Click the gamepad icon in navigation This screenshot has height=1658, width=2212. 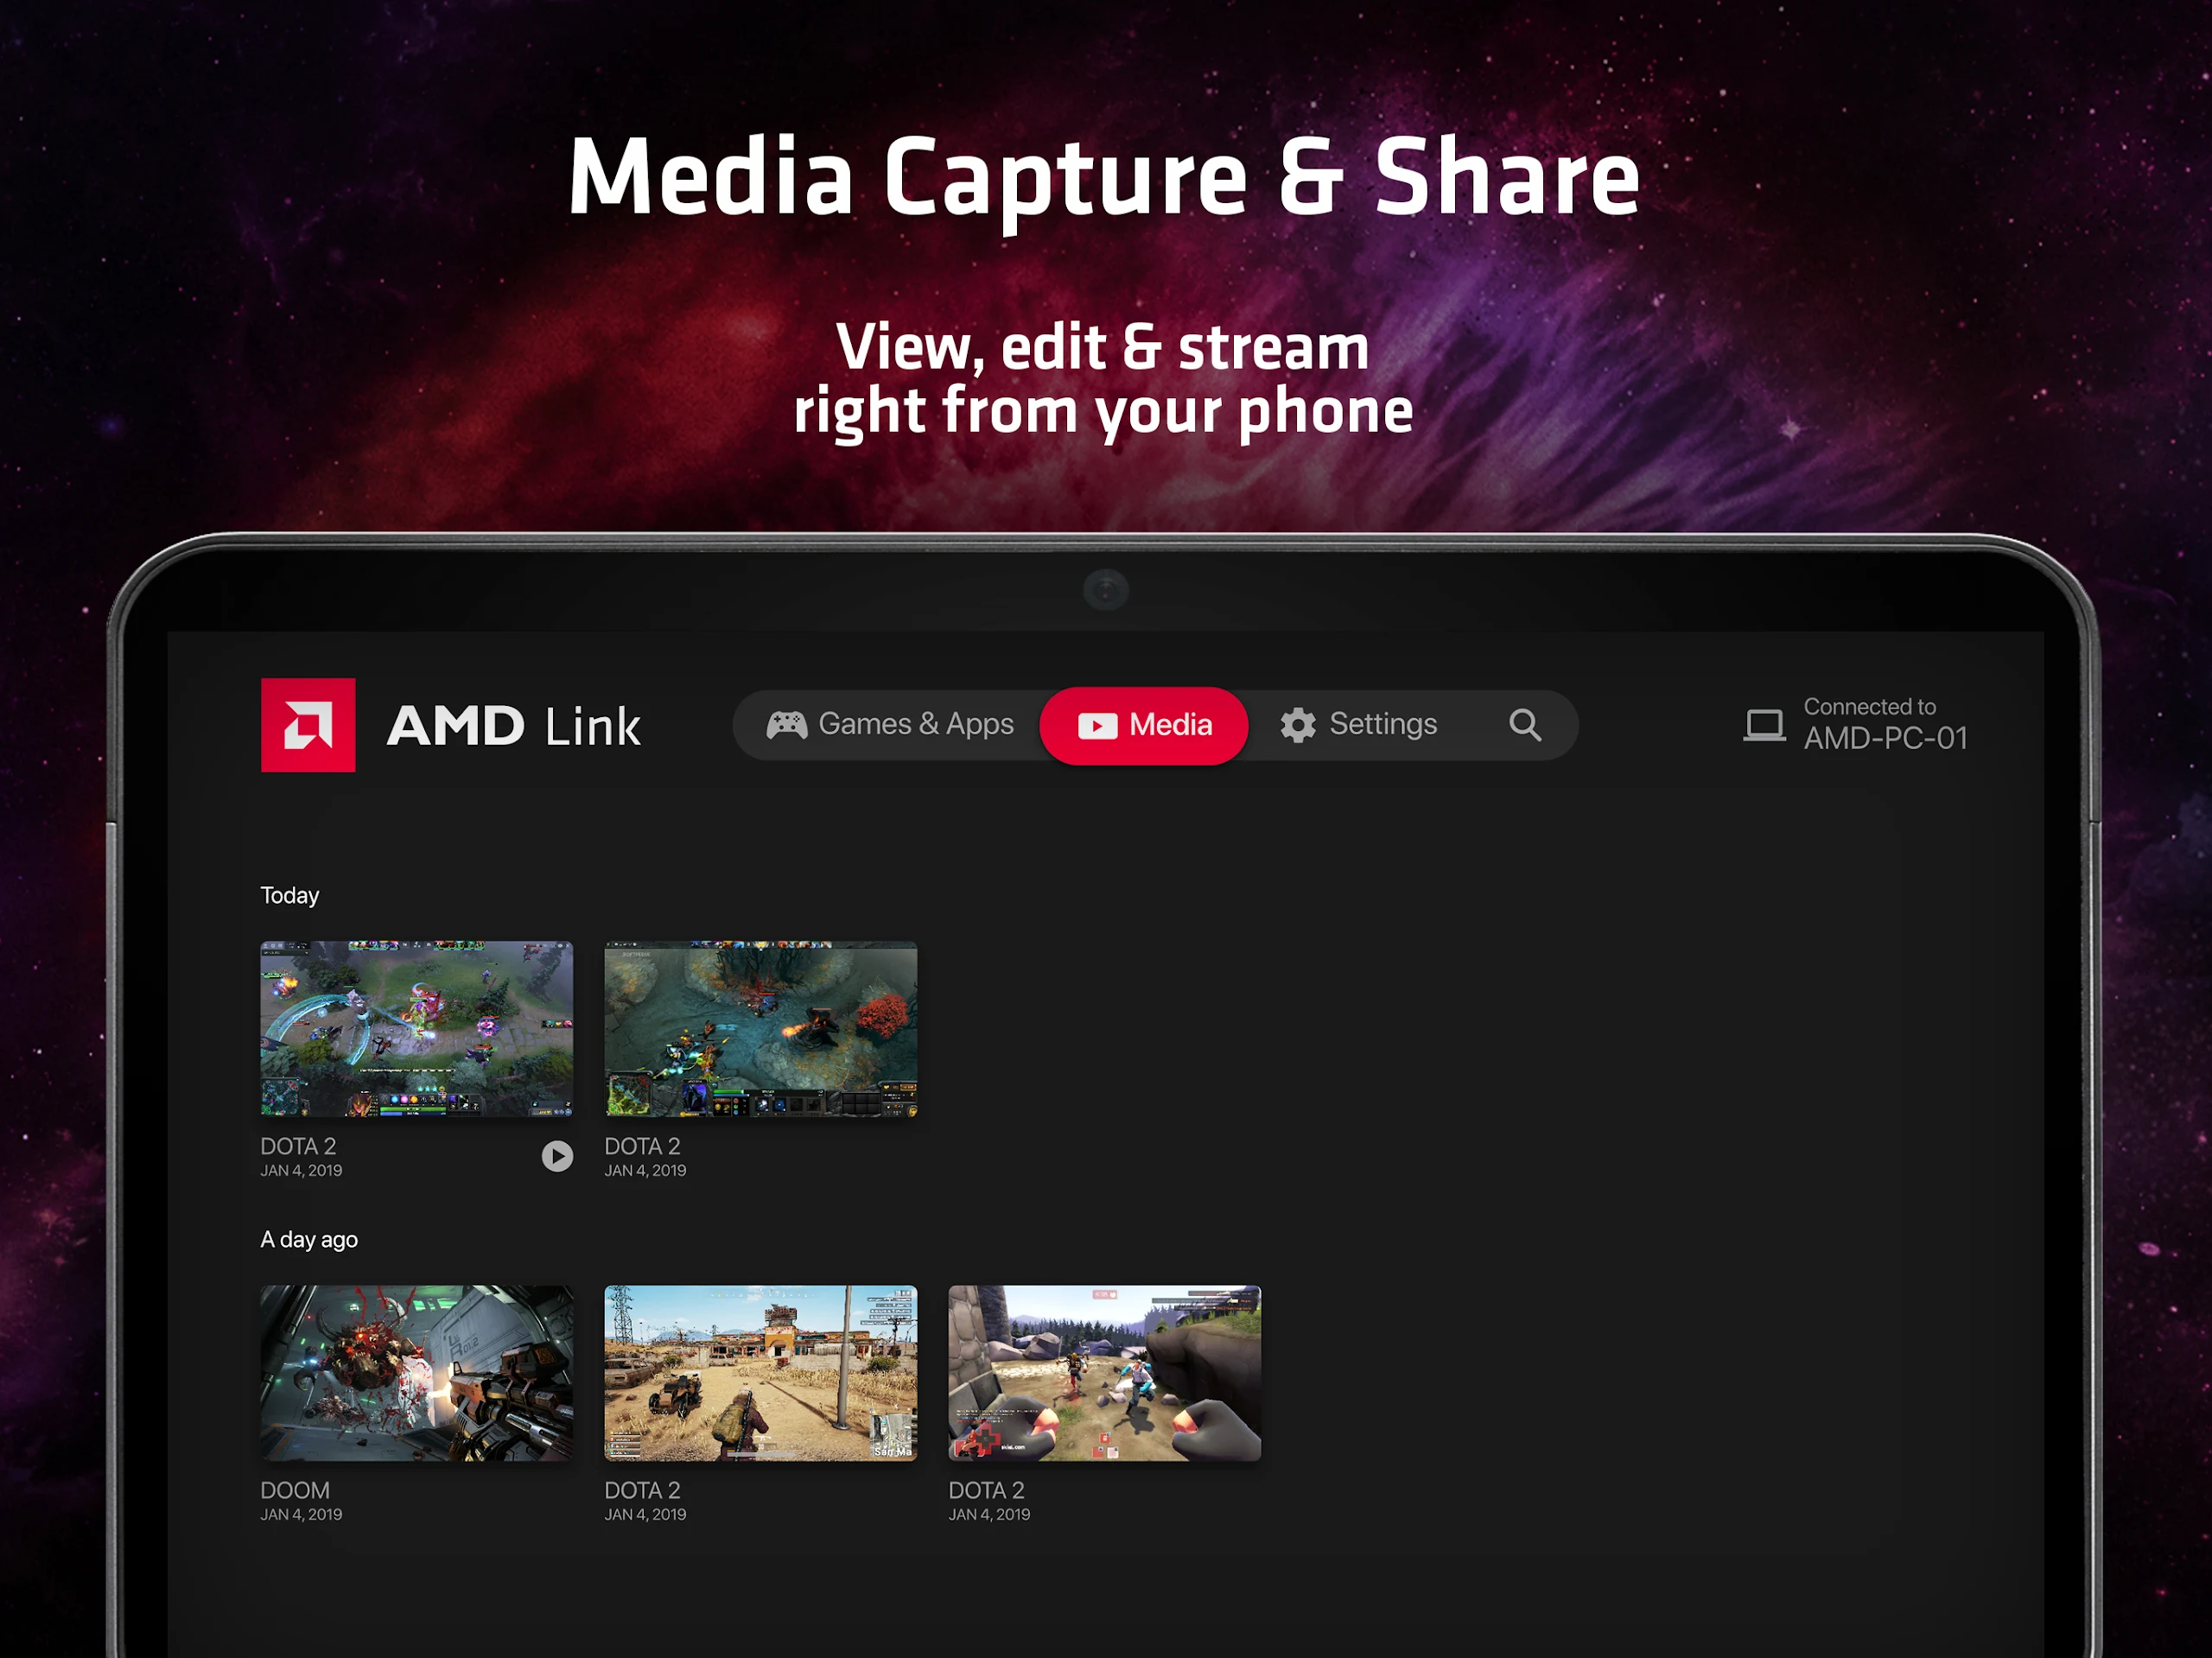pyautogui.click(x=787, y=725)
